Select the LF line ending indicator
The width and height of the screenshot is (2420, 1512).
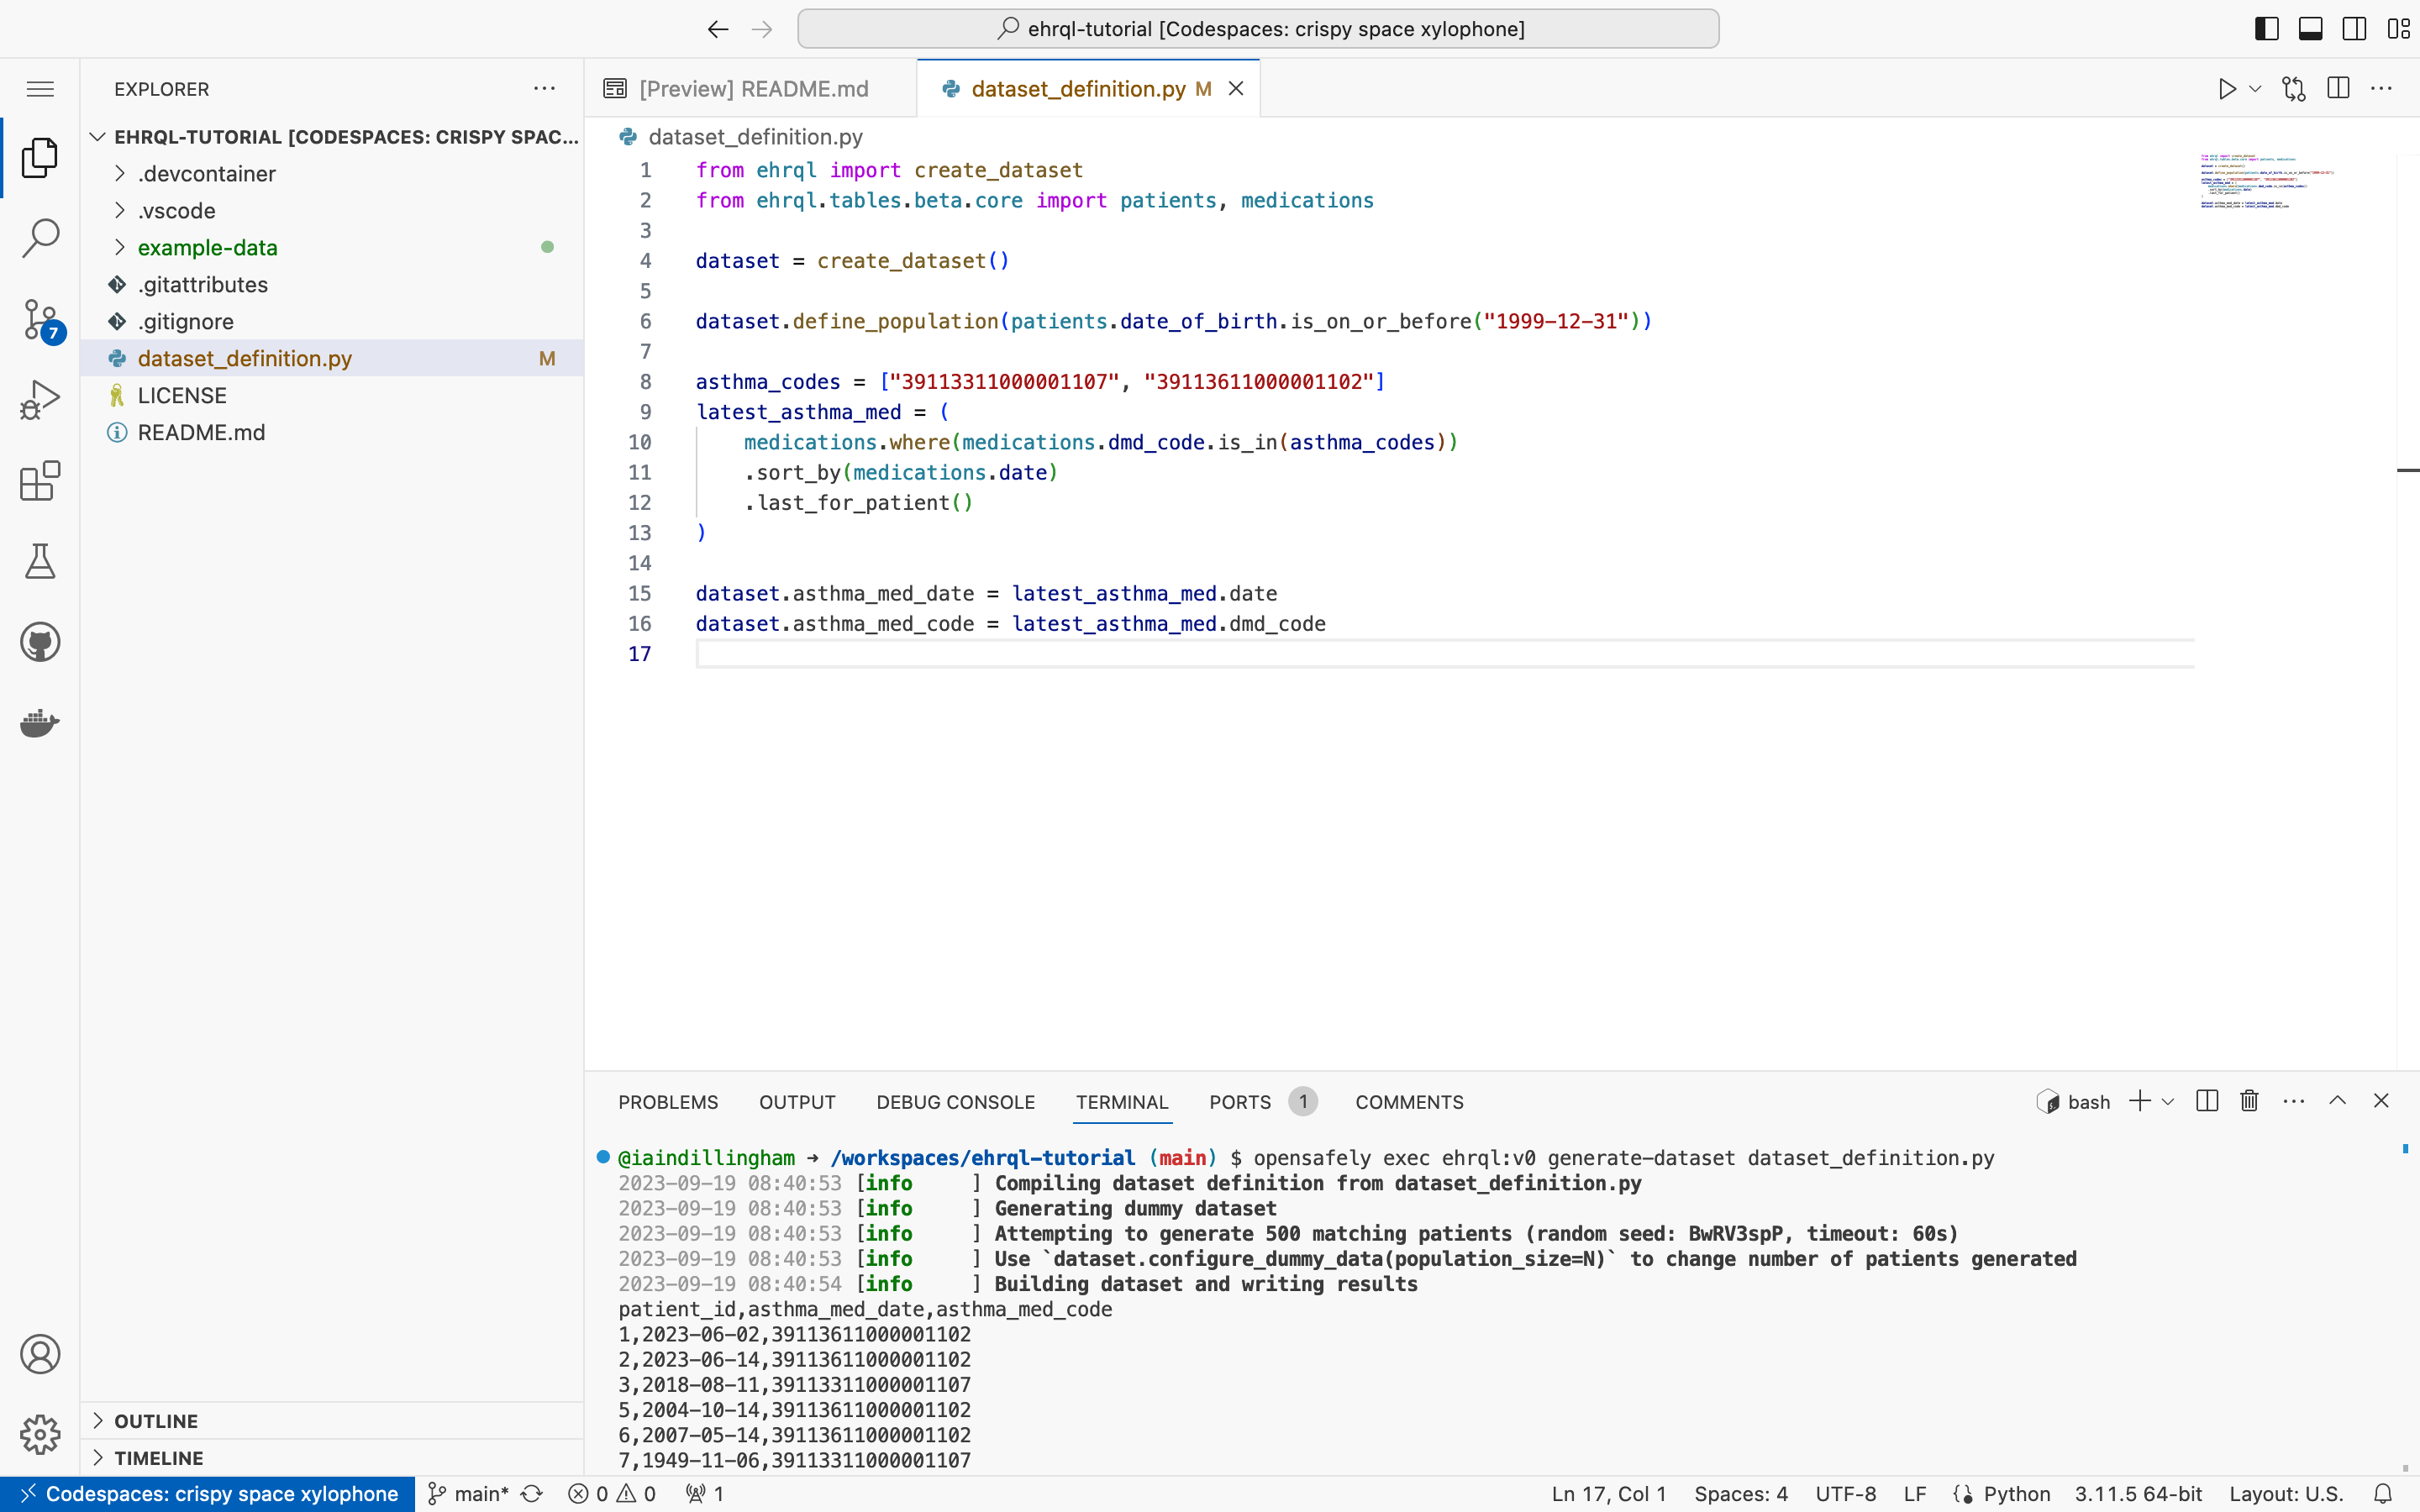1912,1493
